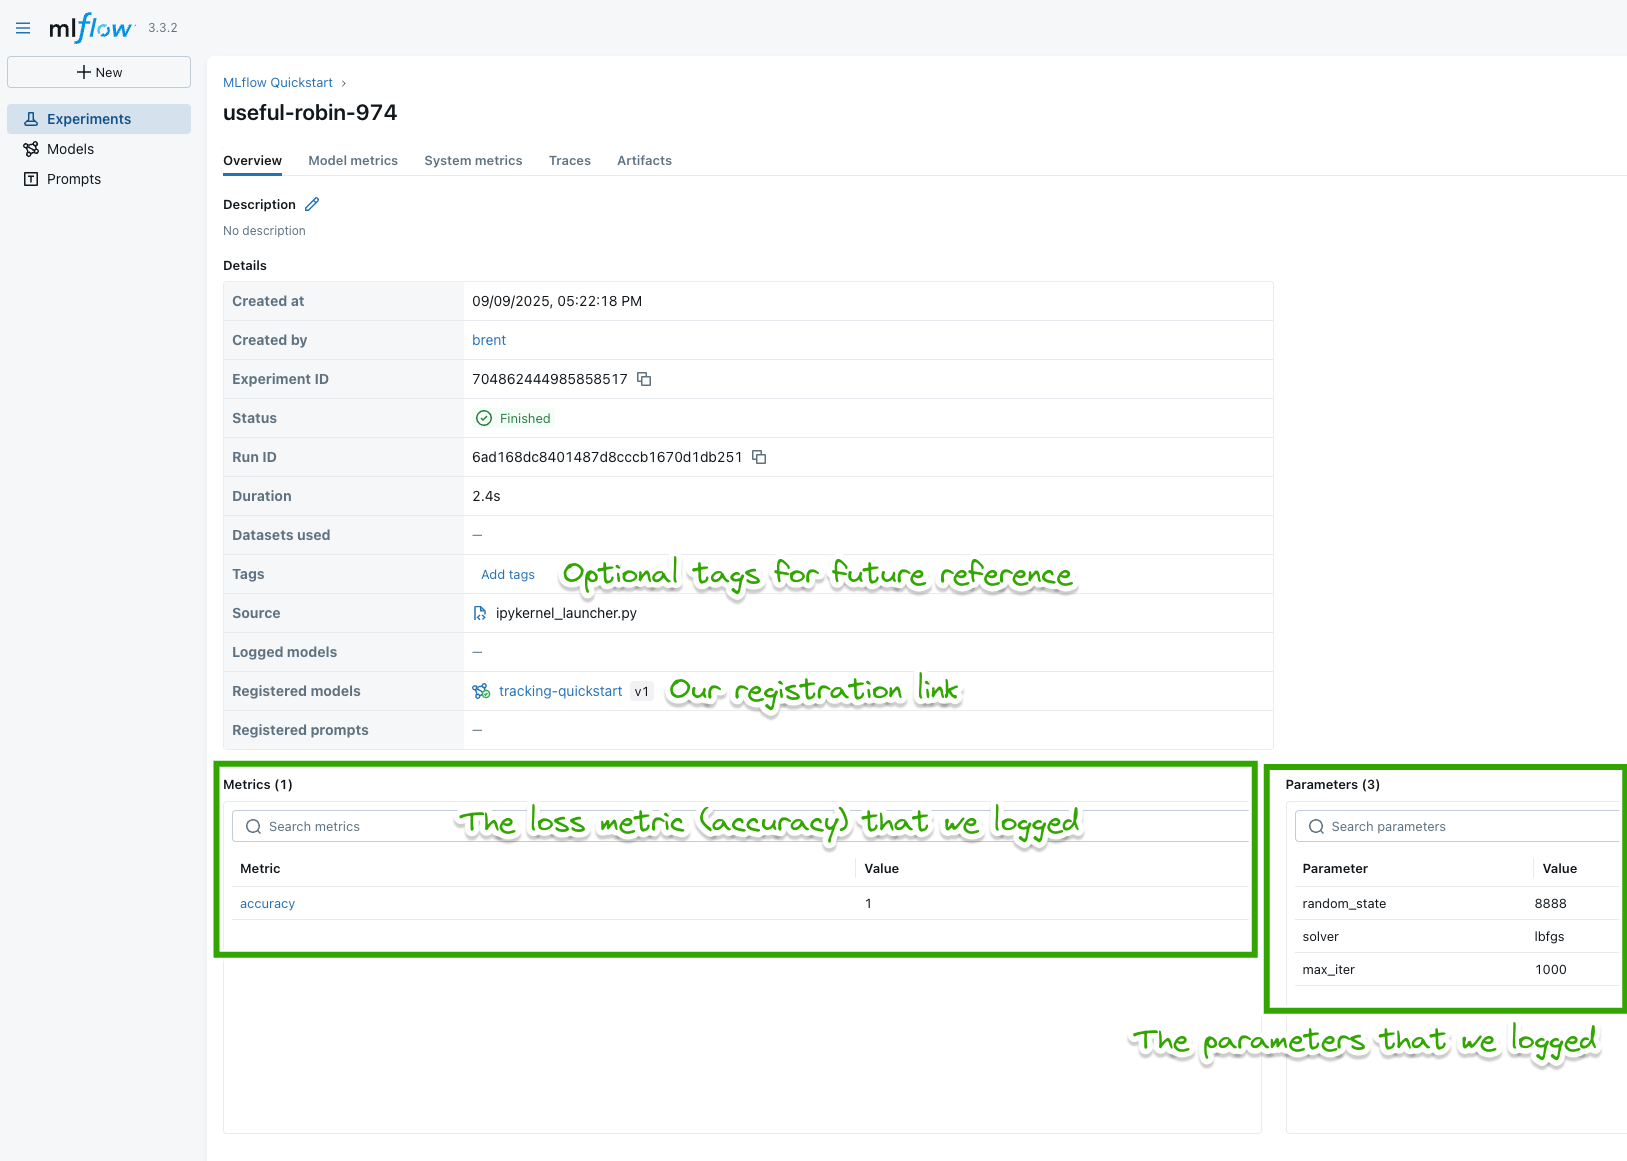Copy the Experiment ID
The width and height of the screenshot is (1627, 1161).
pos(643,379)
